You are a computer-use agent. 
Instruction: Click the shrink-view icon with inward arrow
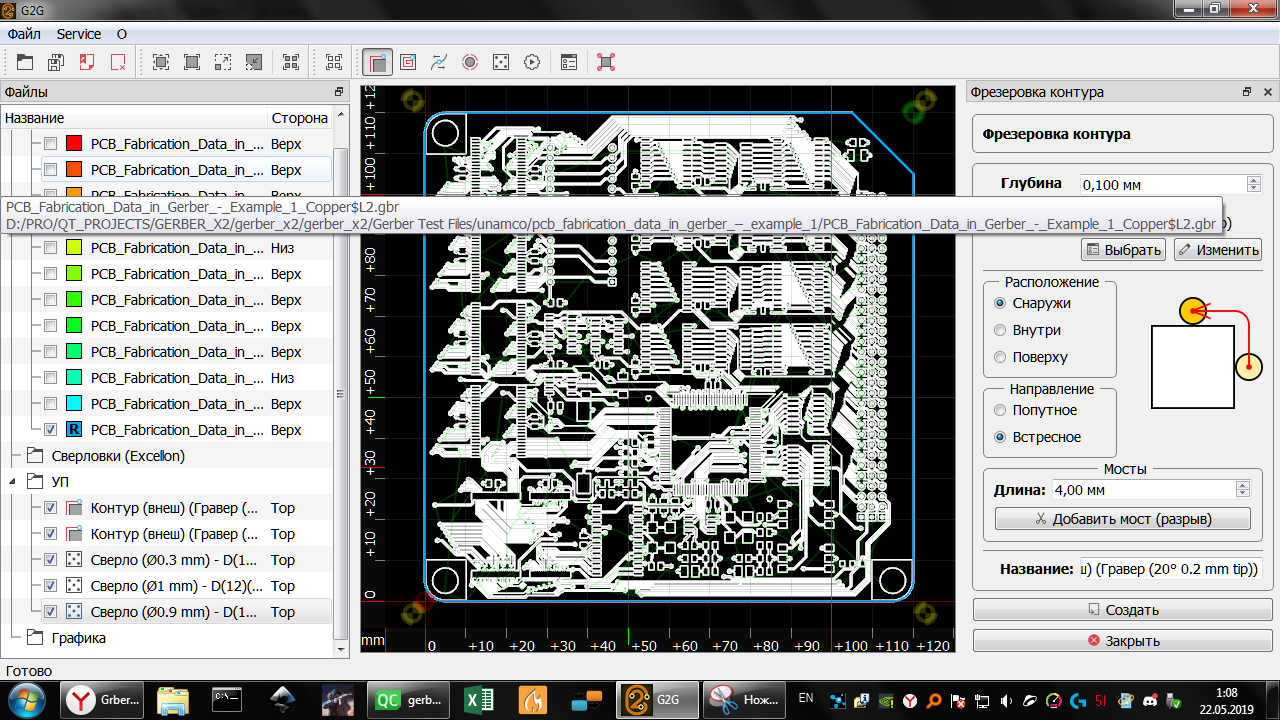[x=253, y=62]
